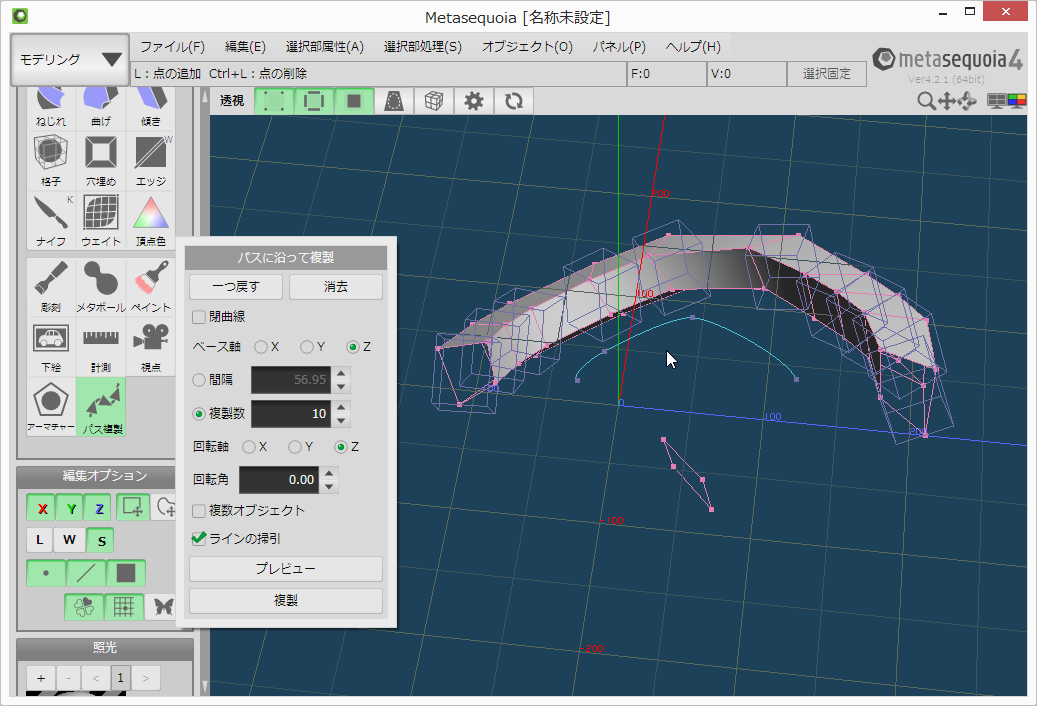Select the ナイフ knife tool
This screenshot has height=706, width=1037.
pyautogui.click(x=51, y=221)
